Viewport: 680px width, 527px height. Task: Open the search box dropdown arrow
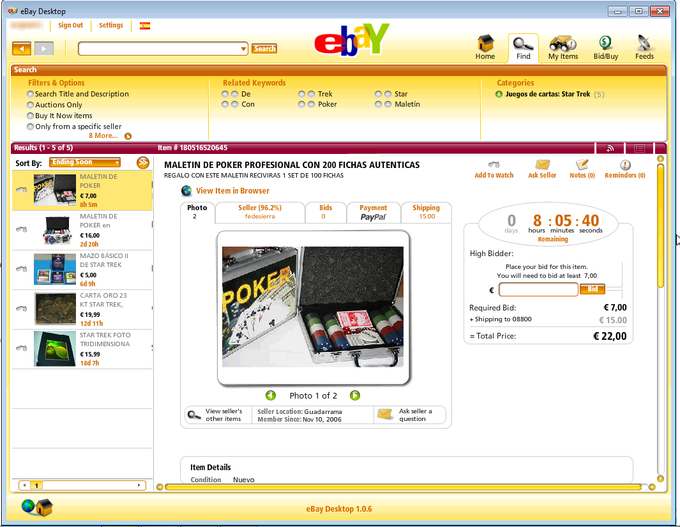[x=243, y=49]
